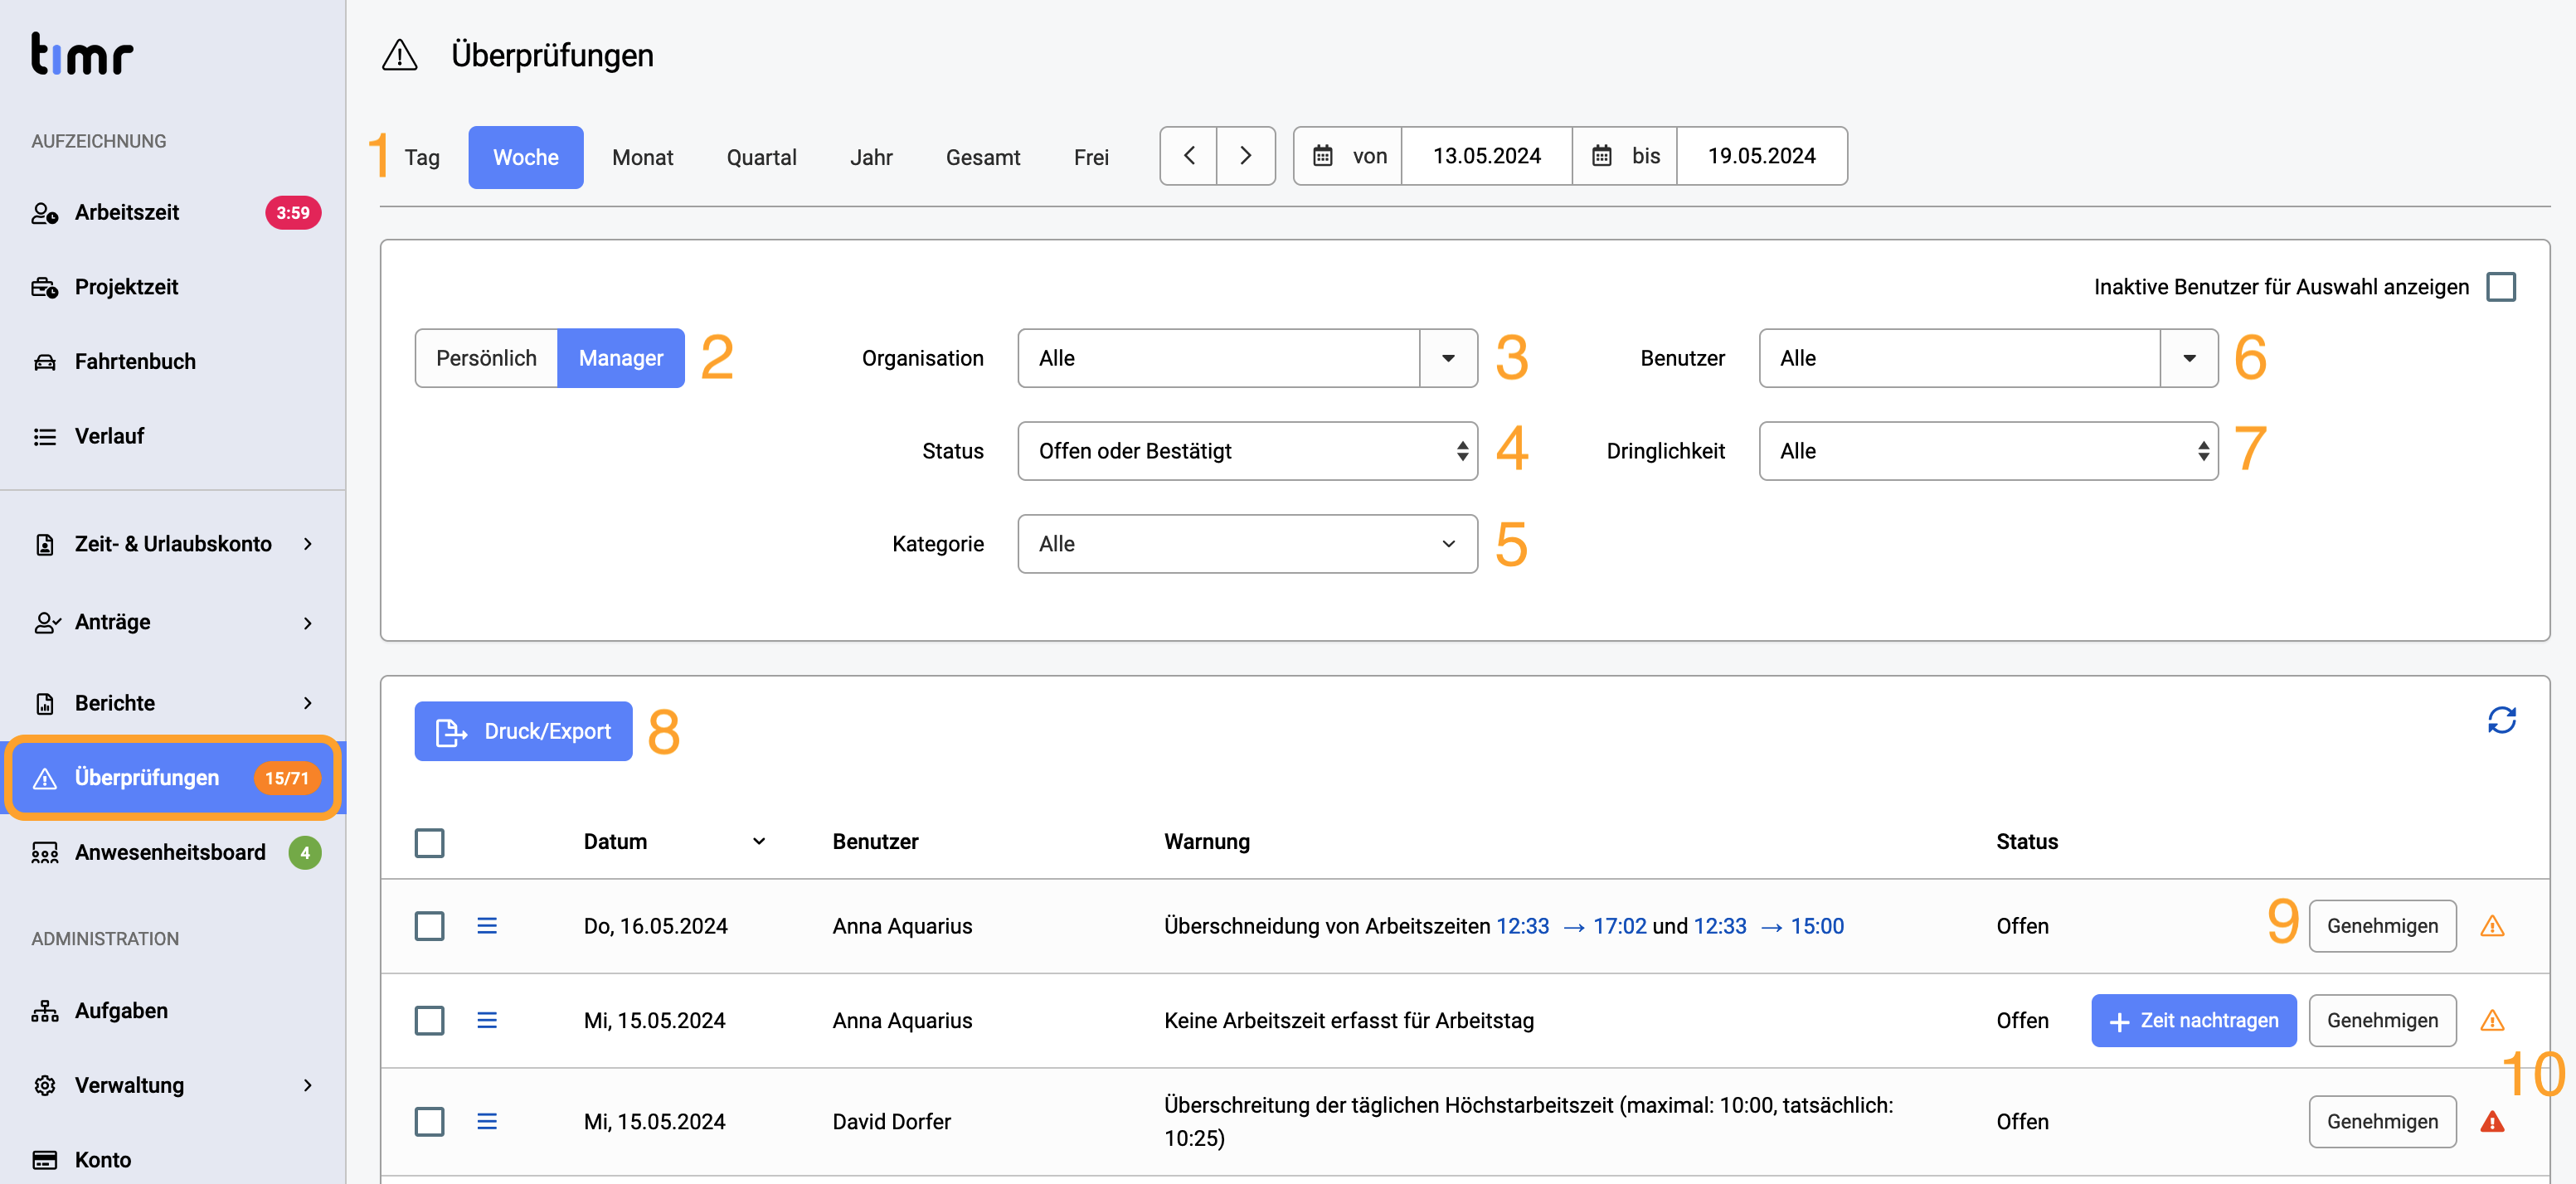The width and height of the screenshot is (2576, 1184).
Task: Refresh the Überprüfungen list
Action: 2502,720
